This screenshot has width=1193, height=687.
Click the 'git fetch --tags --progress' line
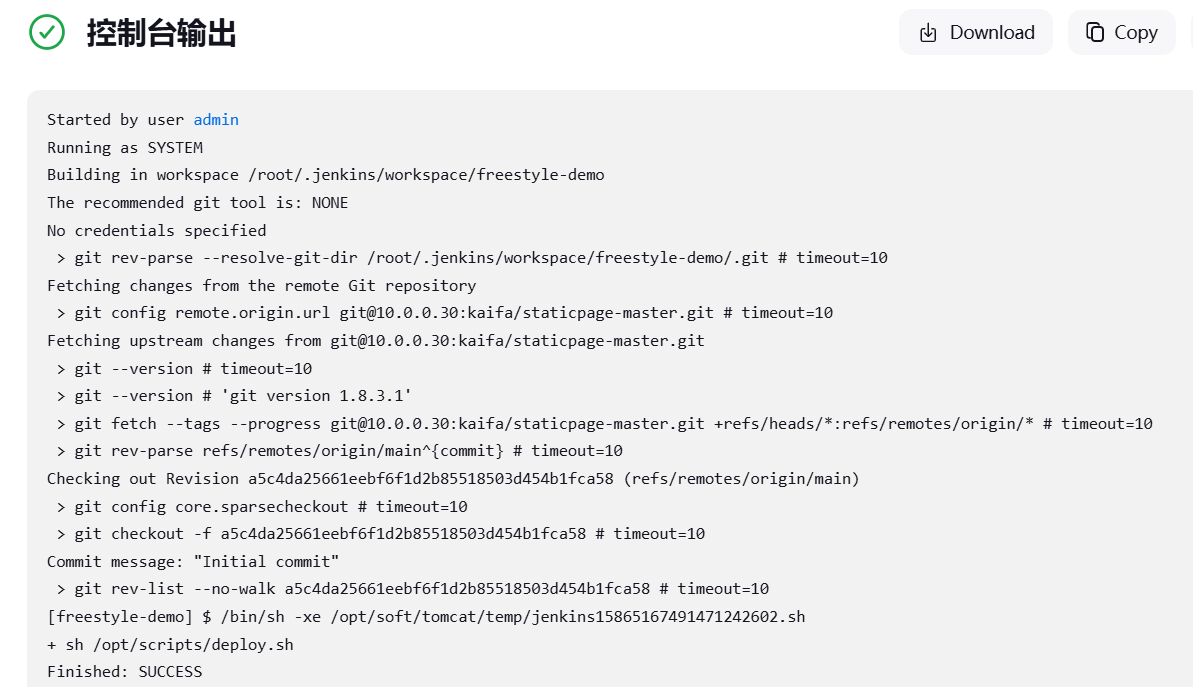coord(604,424)
